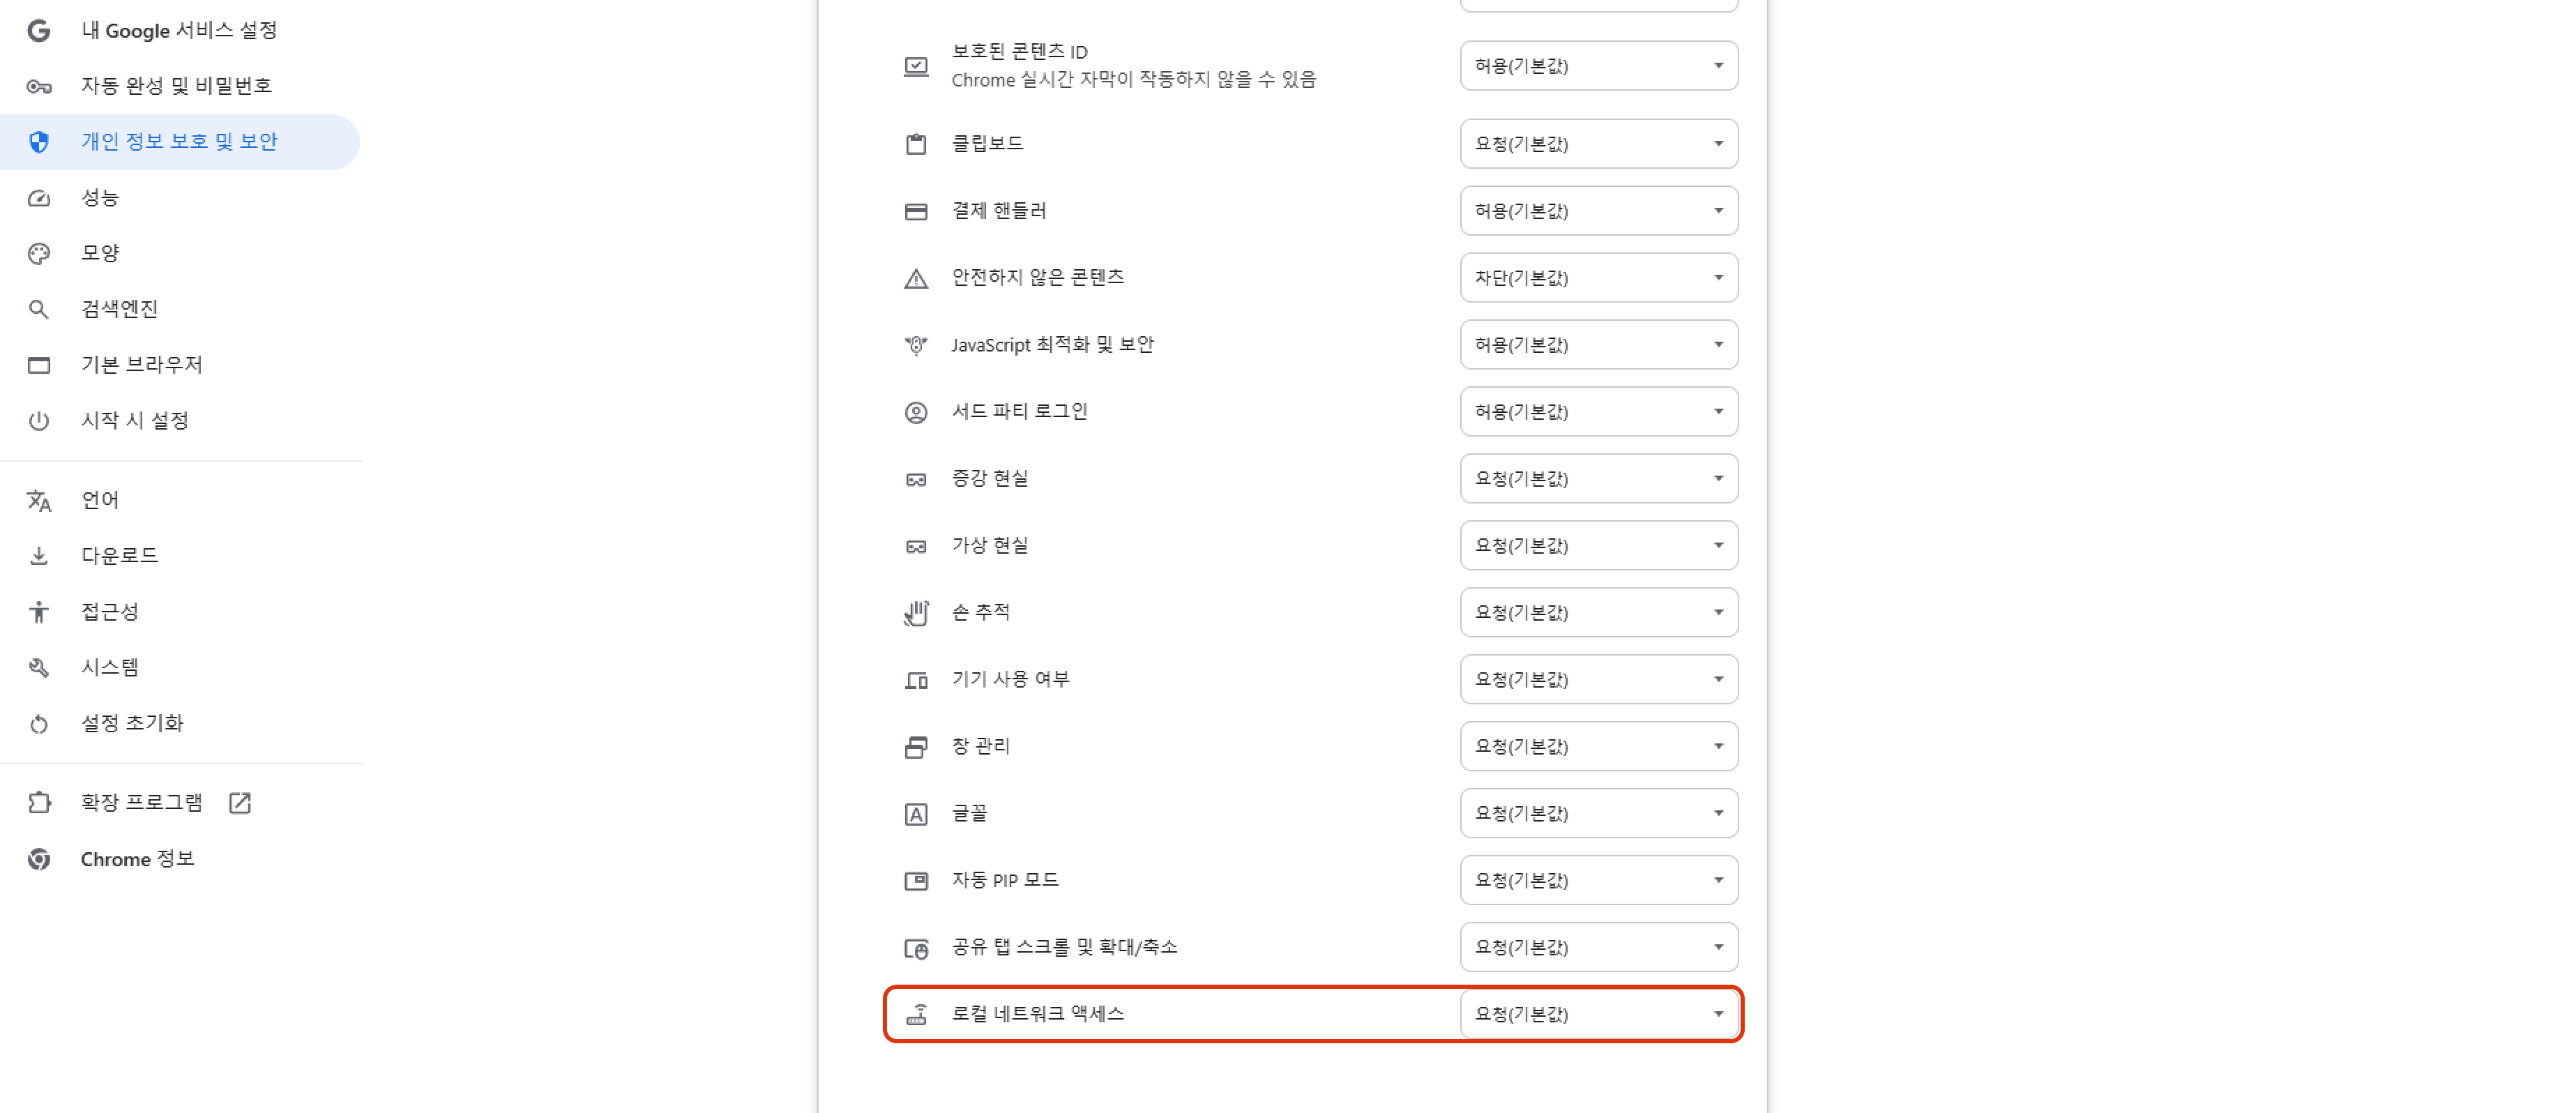
Task: Open the 서드 파티 로그인 permission dropdown
Action: [x=1598, y=412]
